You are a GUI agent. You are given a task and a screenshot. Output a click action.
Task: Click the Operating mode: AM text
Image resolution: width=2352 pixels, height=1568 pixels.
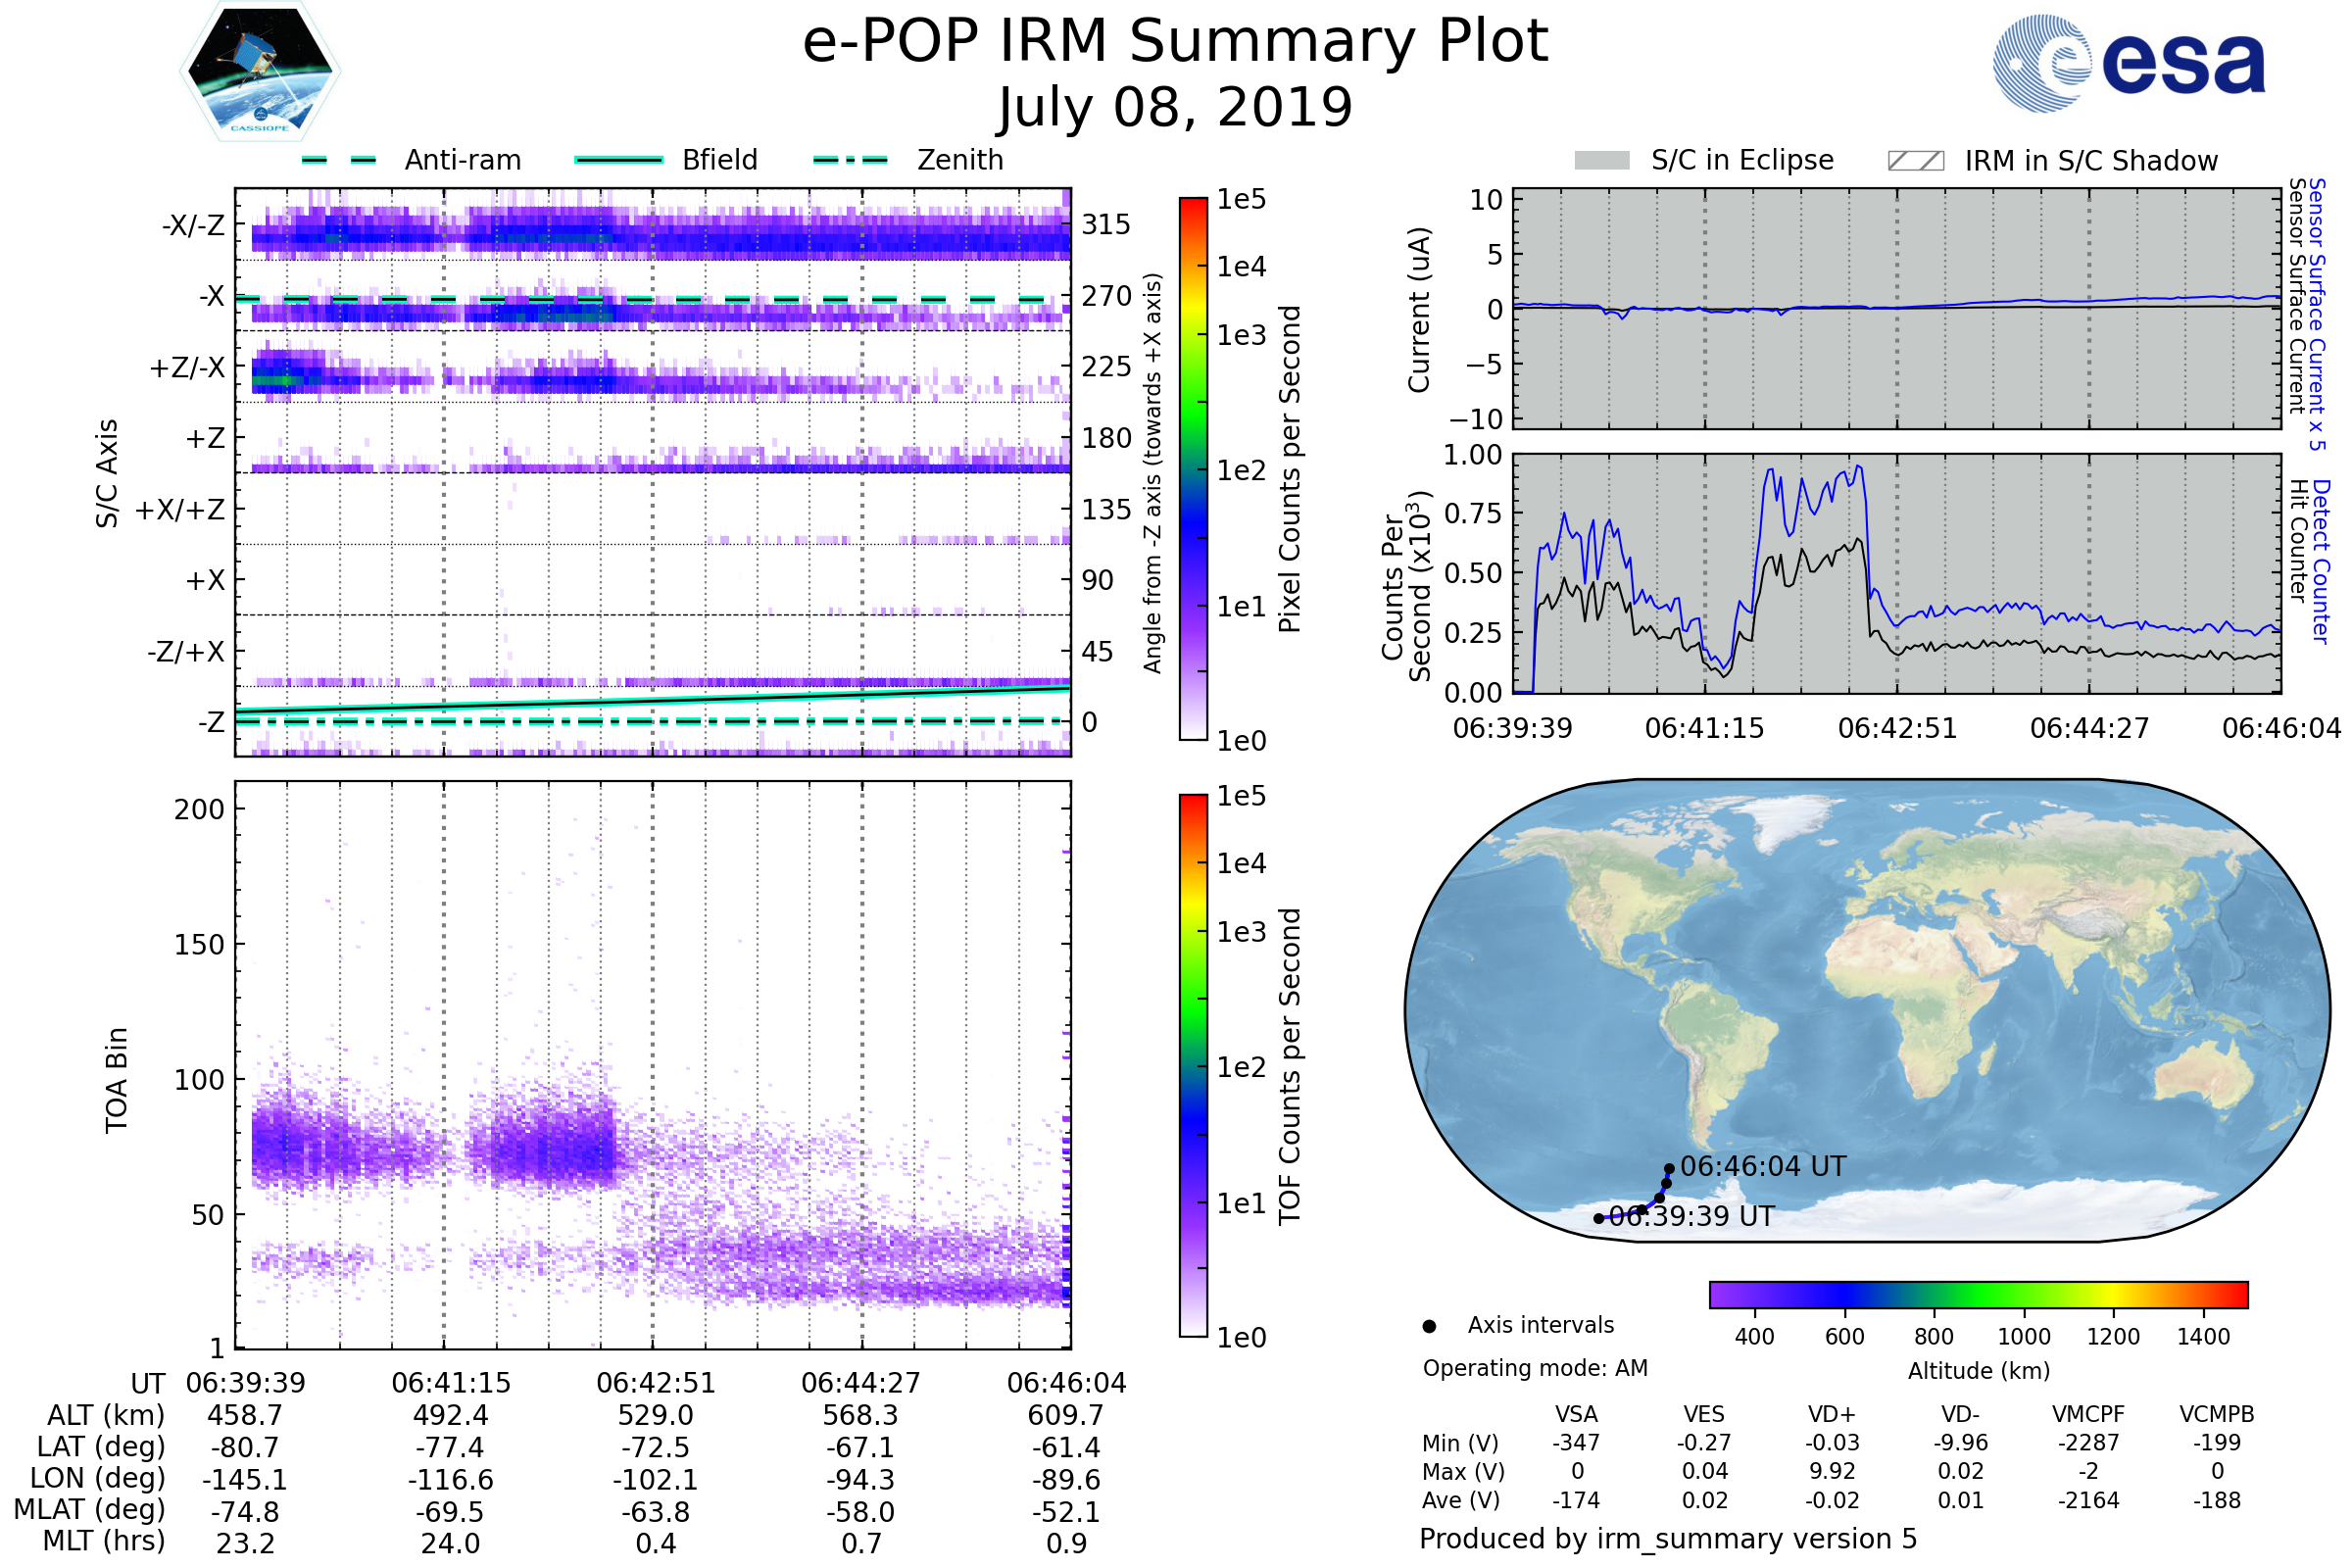tap(1535, 1368)
